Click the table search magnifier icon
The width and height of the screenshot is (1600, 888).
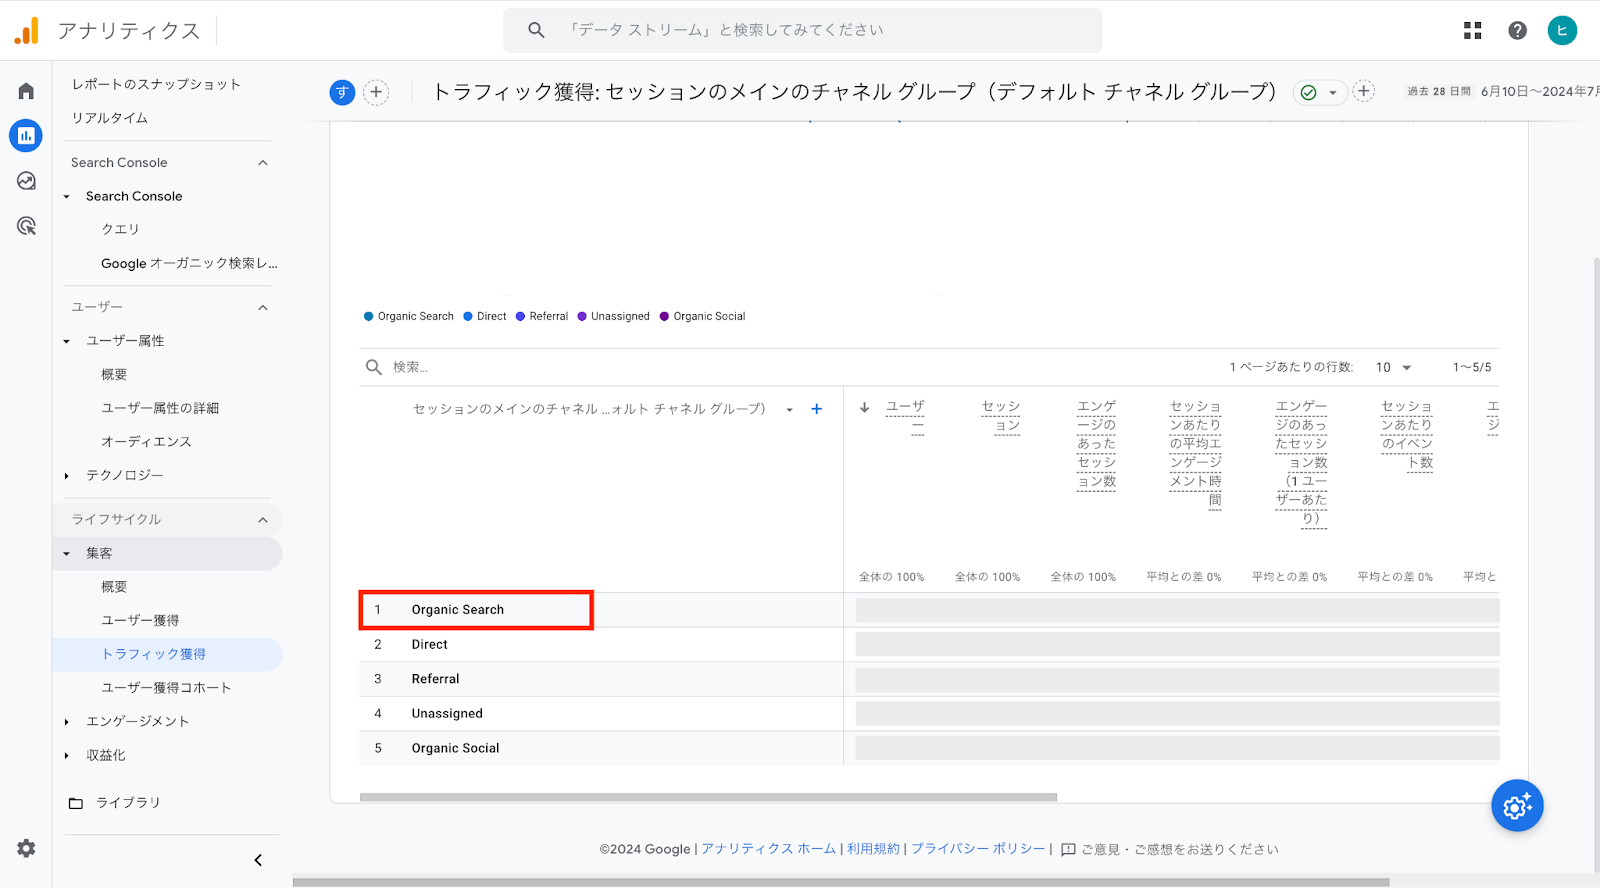tap(374, 367)
